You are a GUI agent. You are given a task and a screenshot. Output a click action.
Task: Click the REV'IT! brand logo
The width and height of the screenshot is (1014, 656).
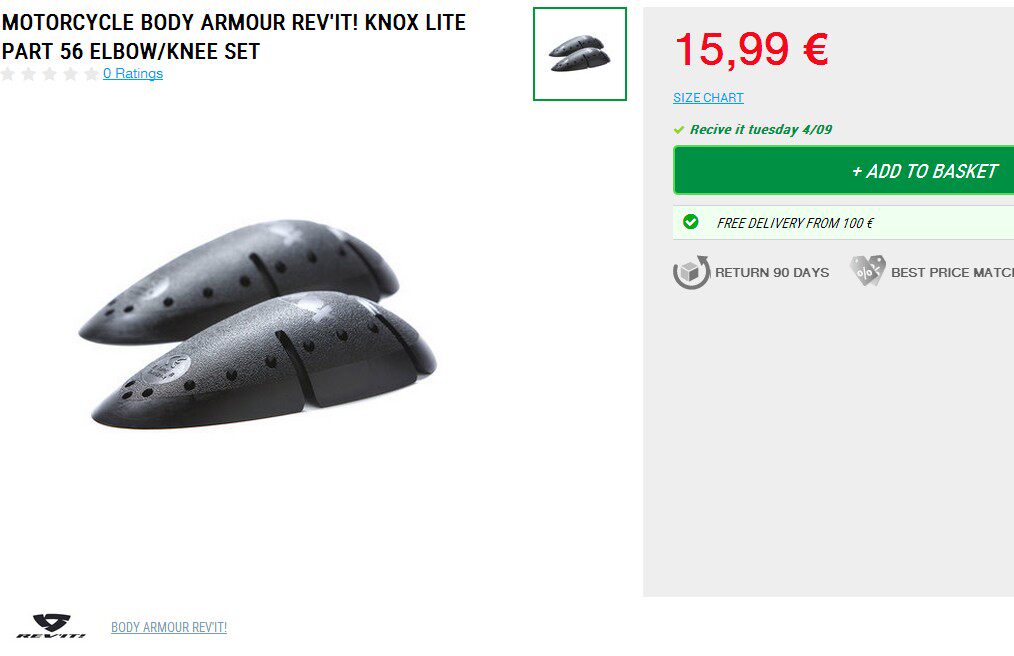(51, 626)
